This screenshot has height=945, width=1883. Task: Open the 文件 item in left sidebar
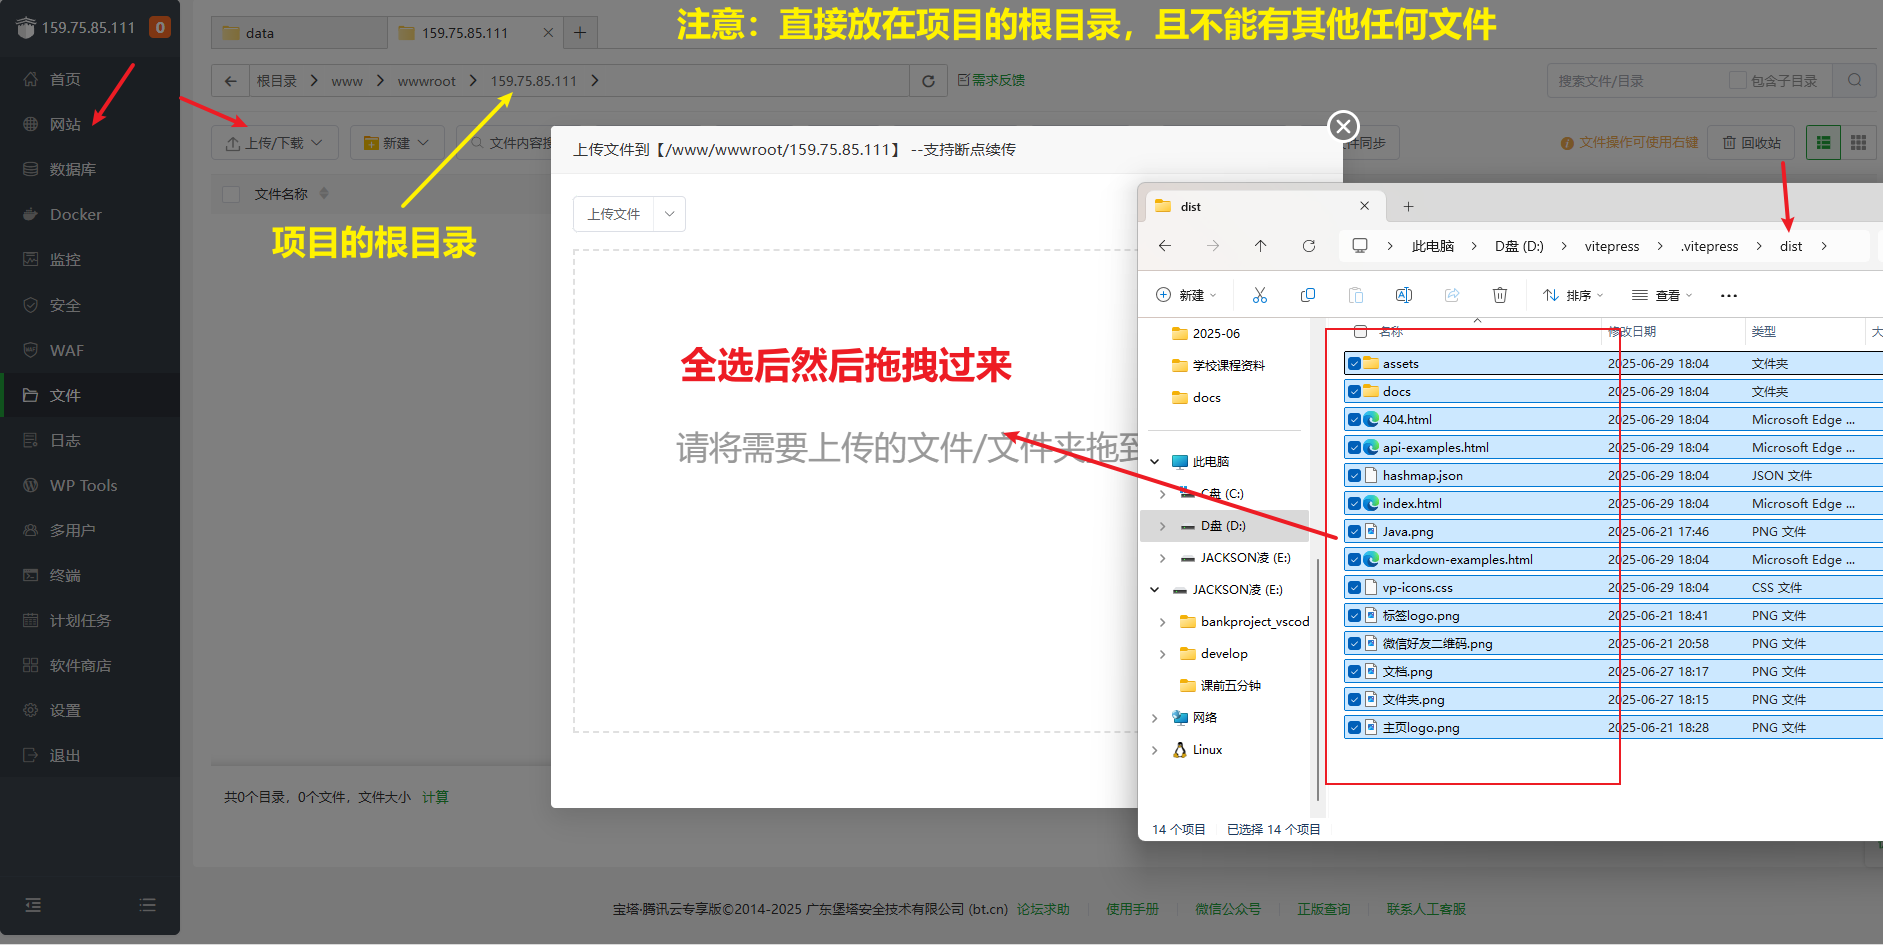[65, 395]
